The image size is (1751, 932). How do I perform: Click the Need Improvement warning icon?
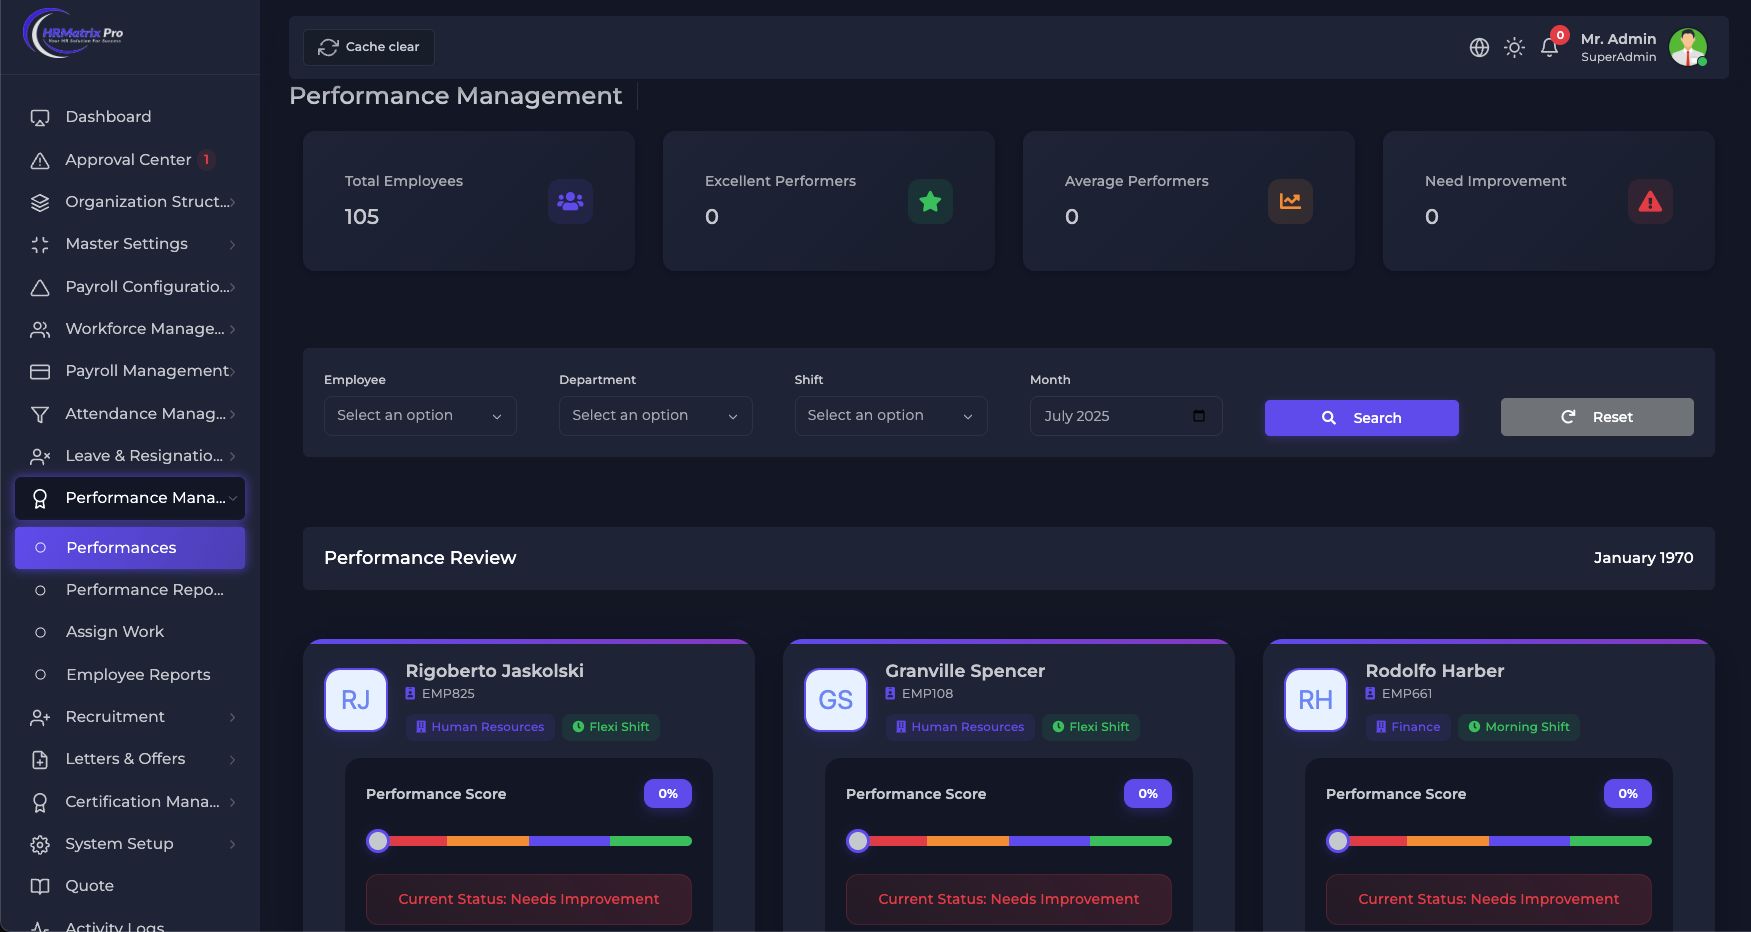pos(1650,201)
